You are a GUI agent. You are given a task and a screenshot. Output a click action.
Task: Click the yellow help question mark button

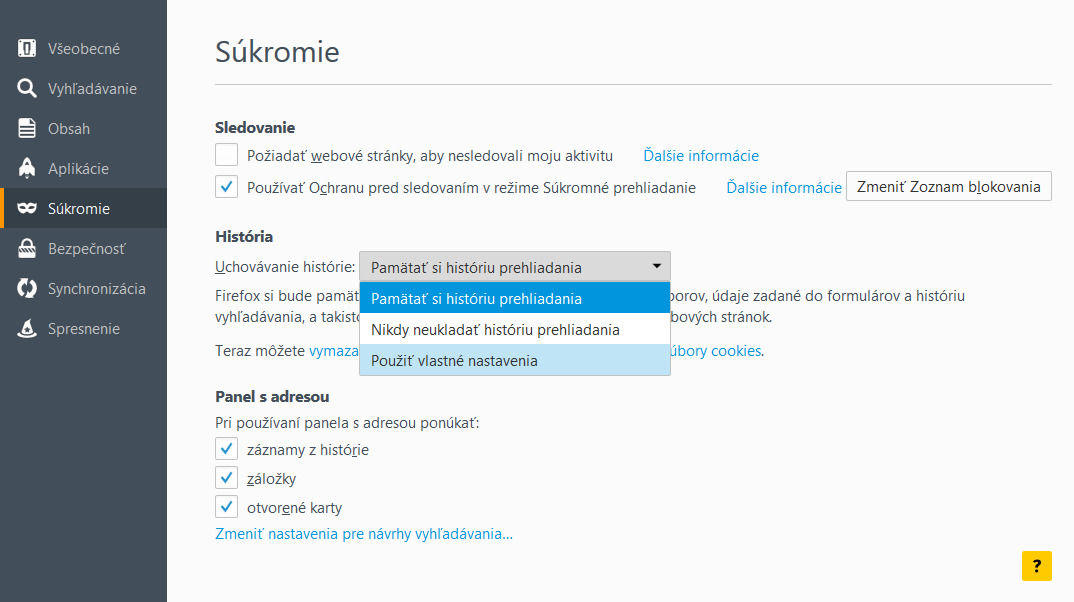(x=1036, y=566)
